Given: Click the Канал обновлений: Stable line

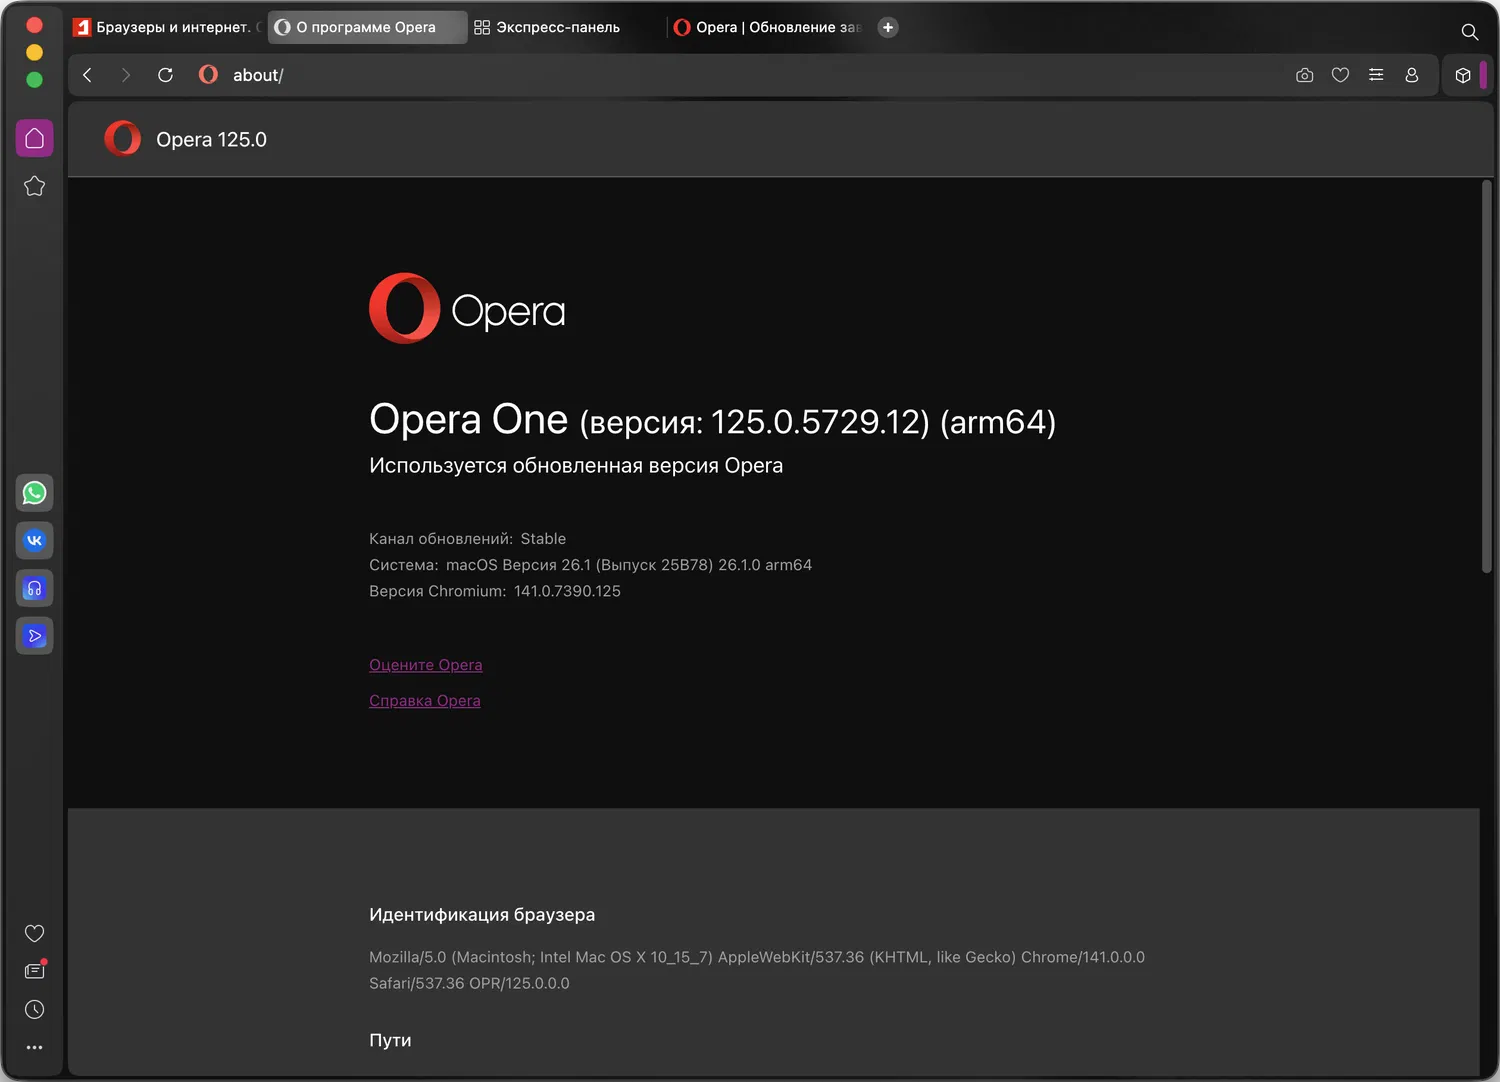Looking at the screenshot, I should [467, 539].
